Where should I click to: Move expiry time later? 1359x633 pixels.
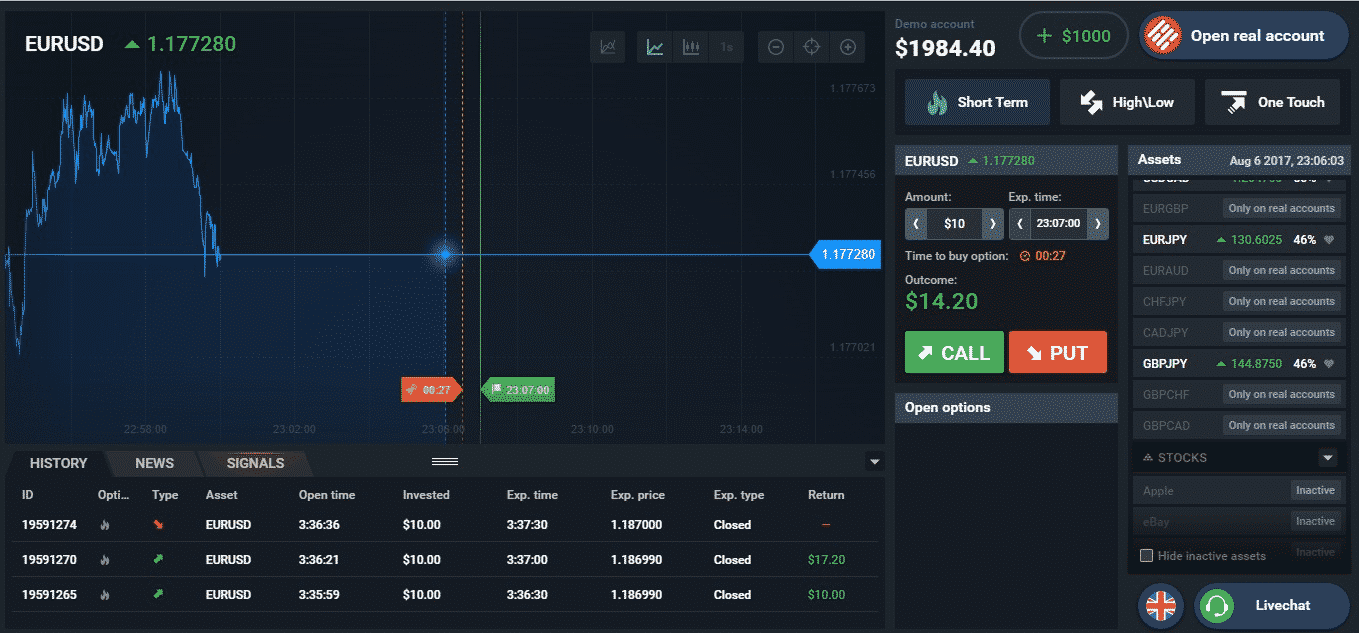coord(1097,224)
